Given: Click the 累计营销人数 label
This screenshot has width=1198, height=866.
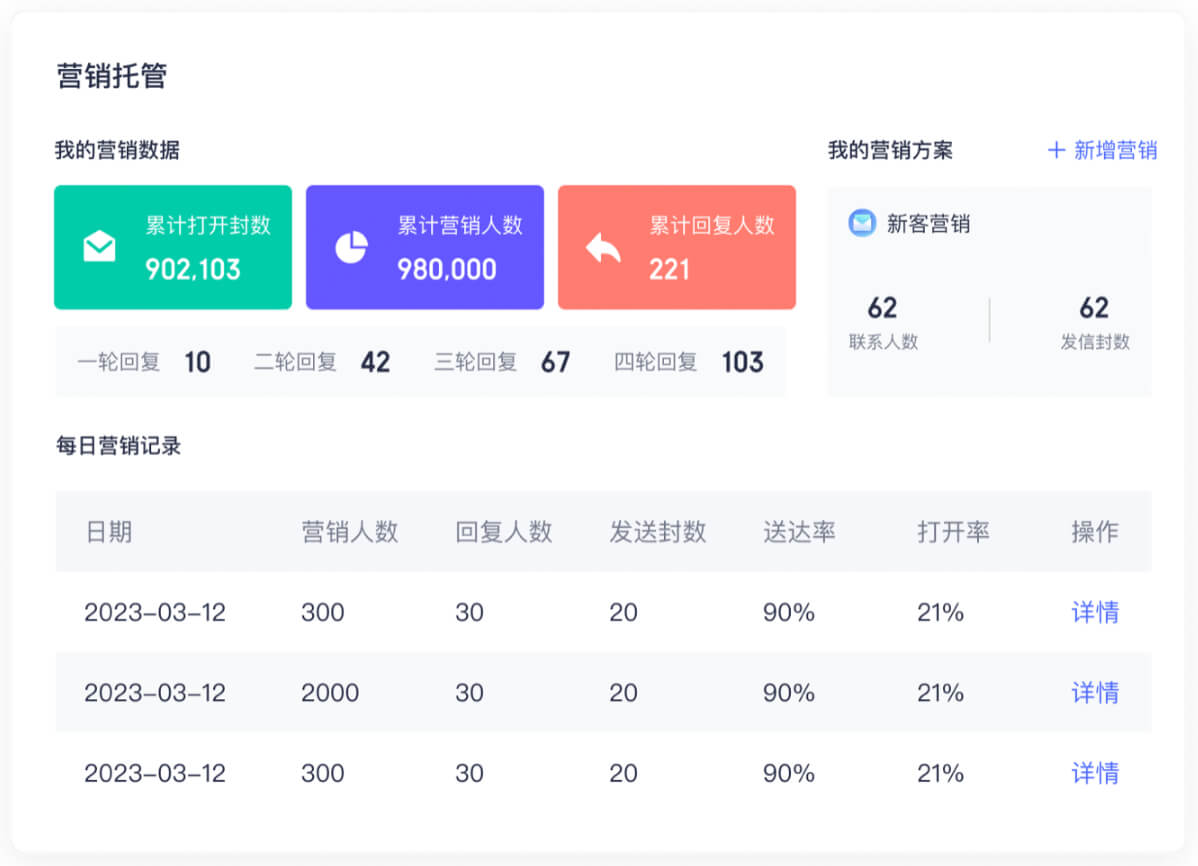Looking at the screenshot, I should point(460,225).
